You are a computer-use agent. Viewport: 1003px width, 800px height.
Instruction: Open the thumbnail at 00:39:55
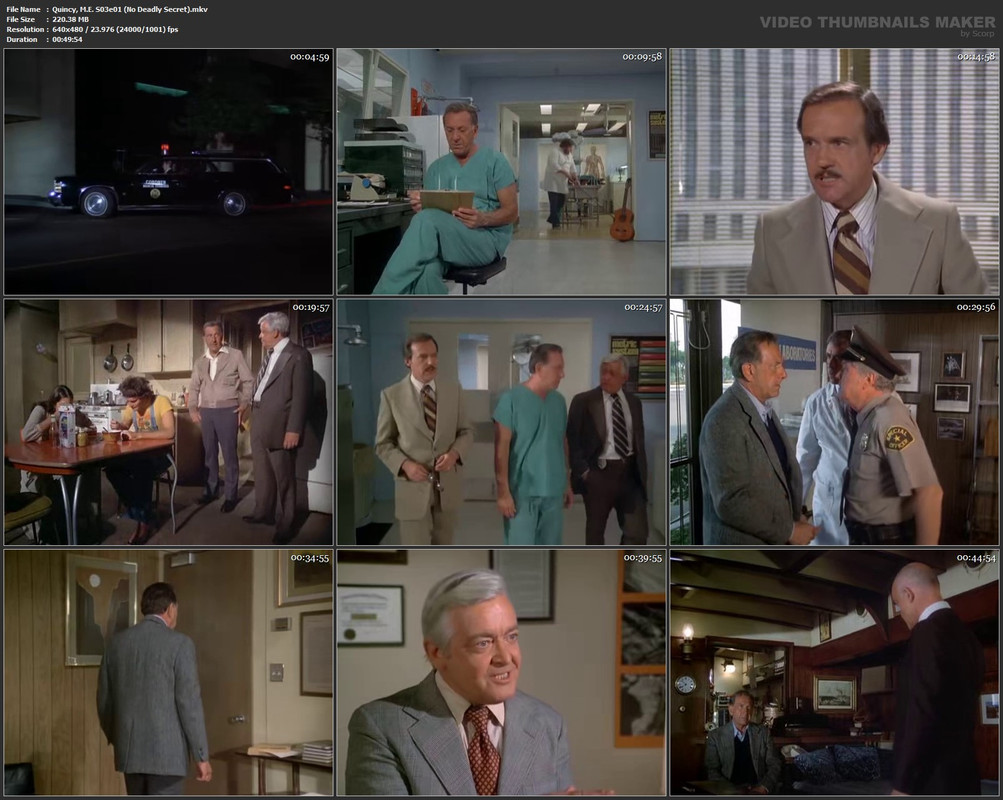click(502, 673)
